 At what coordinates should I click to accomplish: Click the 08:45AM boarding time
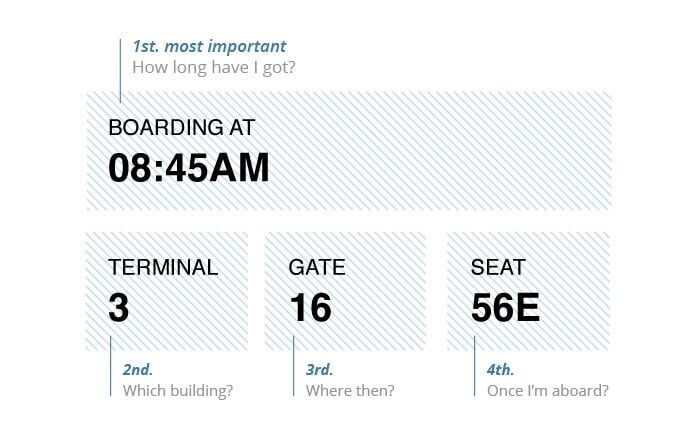coord(189,168)
